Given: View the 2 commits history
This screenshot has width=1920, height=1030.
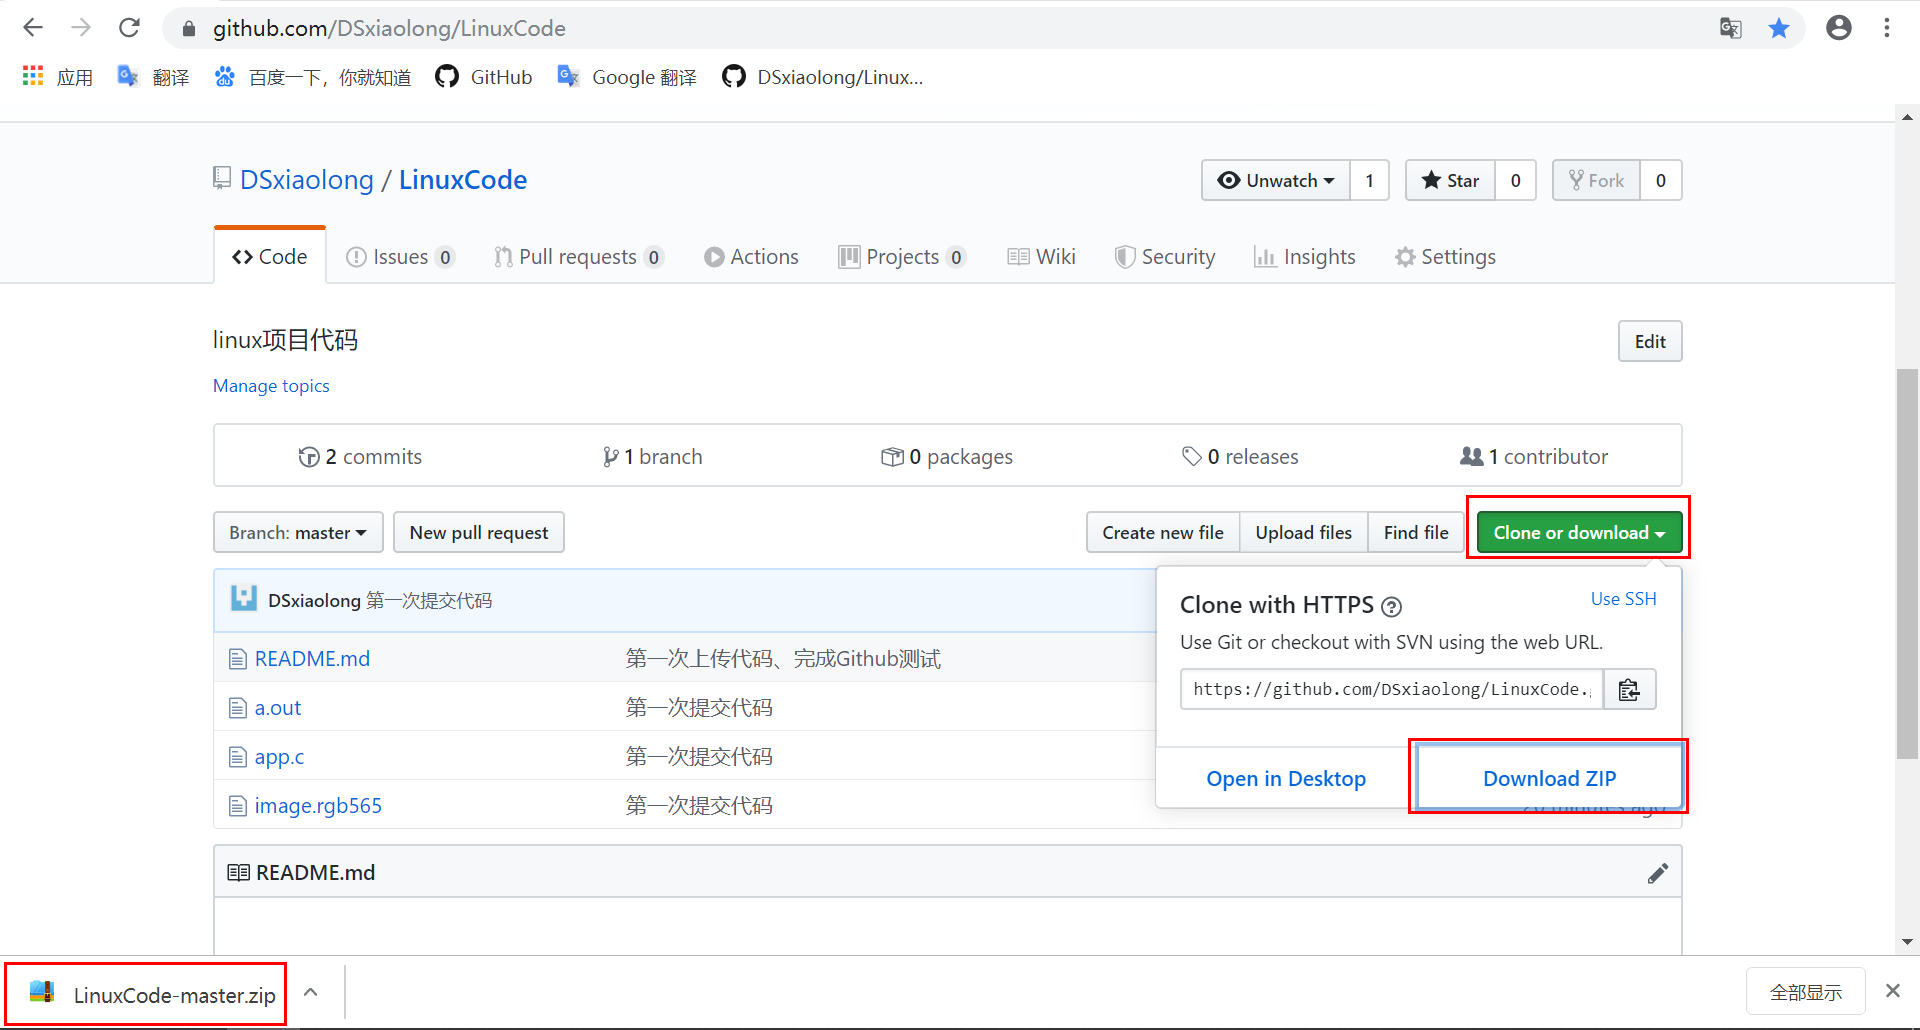Looking at the screenshot, I should tap(360, 457).
